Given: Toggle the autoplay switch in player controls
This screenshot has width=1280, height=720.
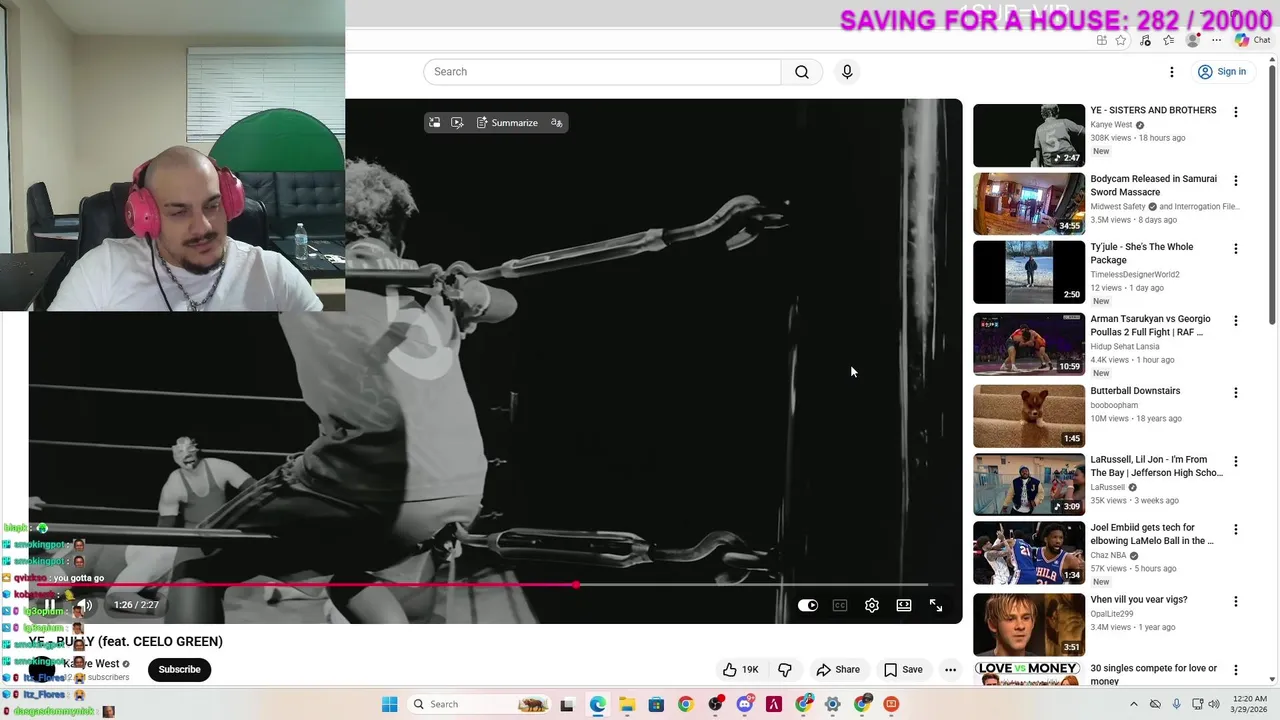Looking at the screenshot, I should (x=808, y=605).
